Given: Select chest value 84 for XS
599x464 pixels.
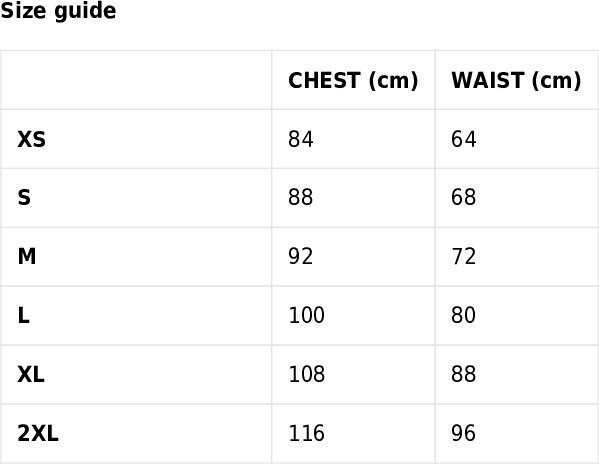Looking at the screenshot, I should tap(301, 139).
